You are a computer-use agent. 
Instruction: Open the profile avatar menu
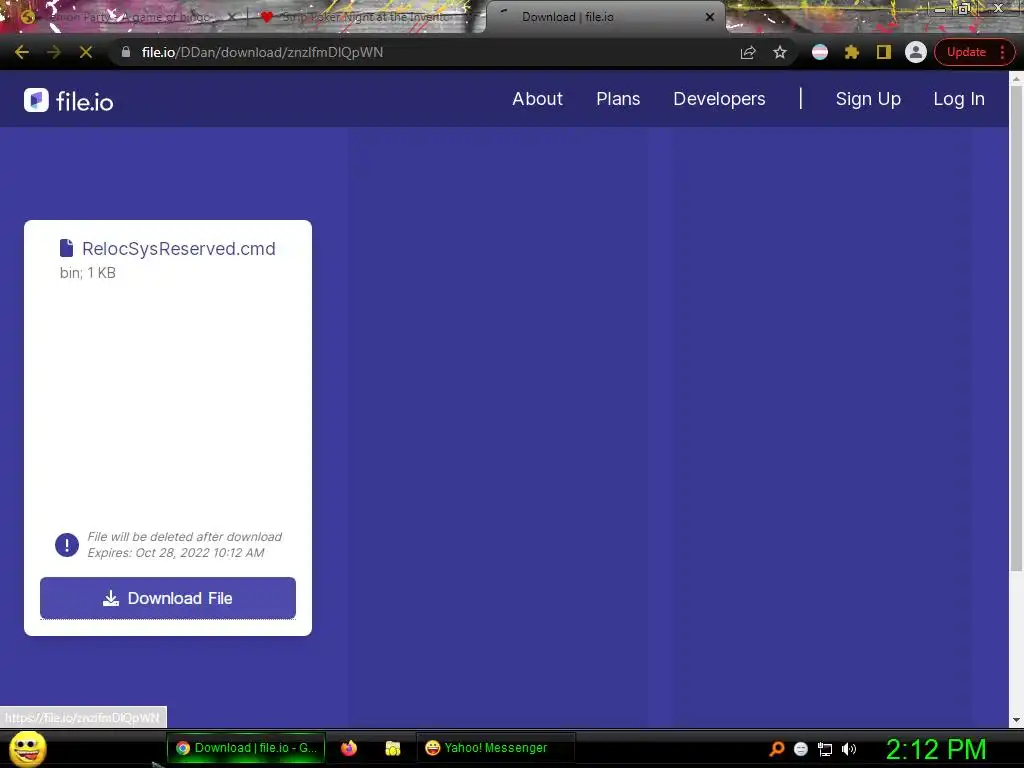click(916, 52)
